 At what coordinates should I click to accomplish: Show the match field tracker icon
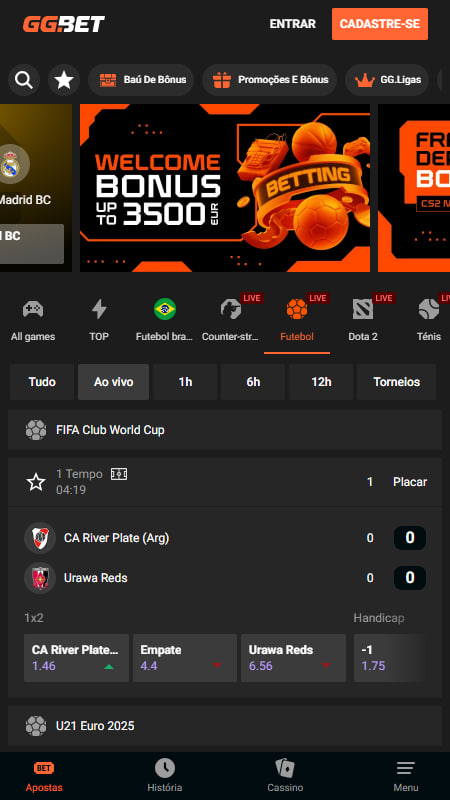click(x=119, y=474)
